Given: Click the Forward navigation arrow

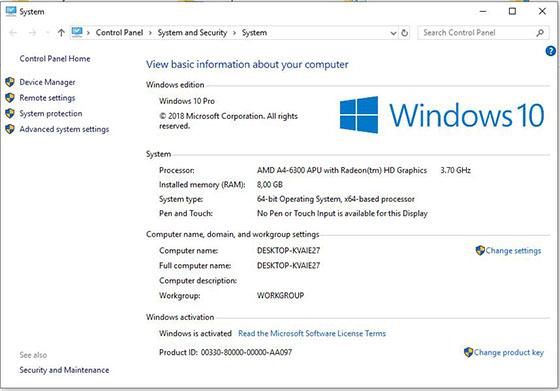Looking at the screenshot, I should point(32,33).
